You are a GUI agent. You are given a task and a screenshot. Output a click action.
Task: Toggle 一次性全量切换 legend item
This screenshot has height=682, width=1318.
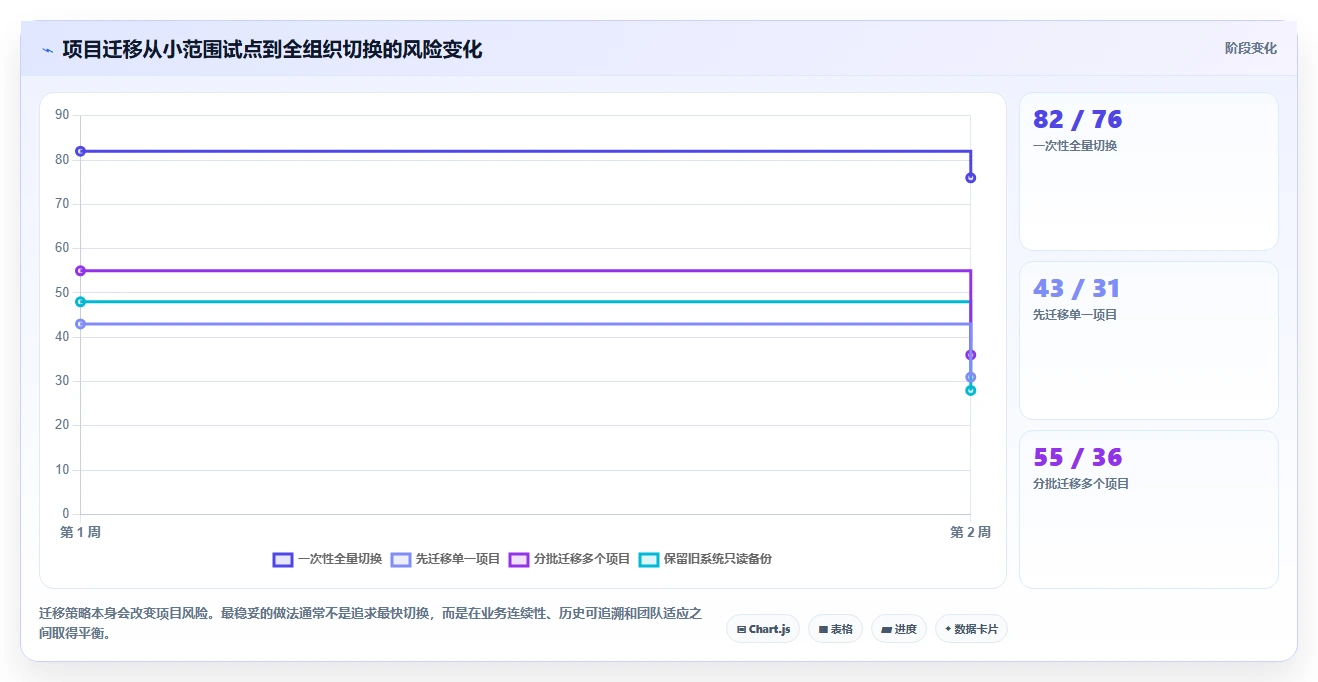328,559
